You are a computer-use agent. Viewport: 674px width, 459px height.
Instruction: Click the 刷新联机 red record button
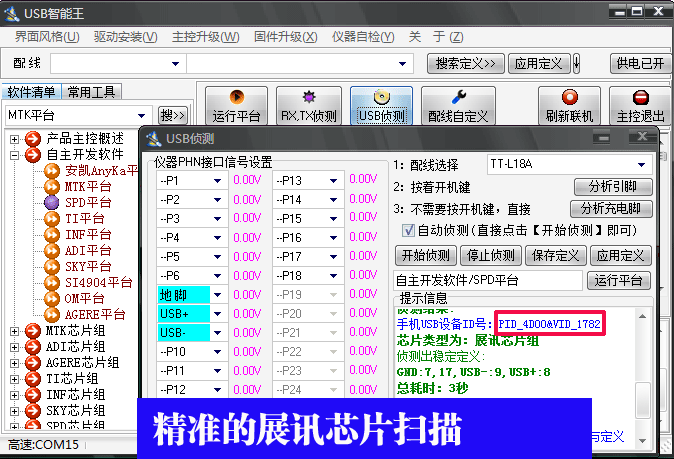point(569,106)
